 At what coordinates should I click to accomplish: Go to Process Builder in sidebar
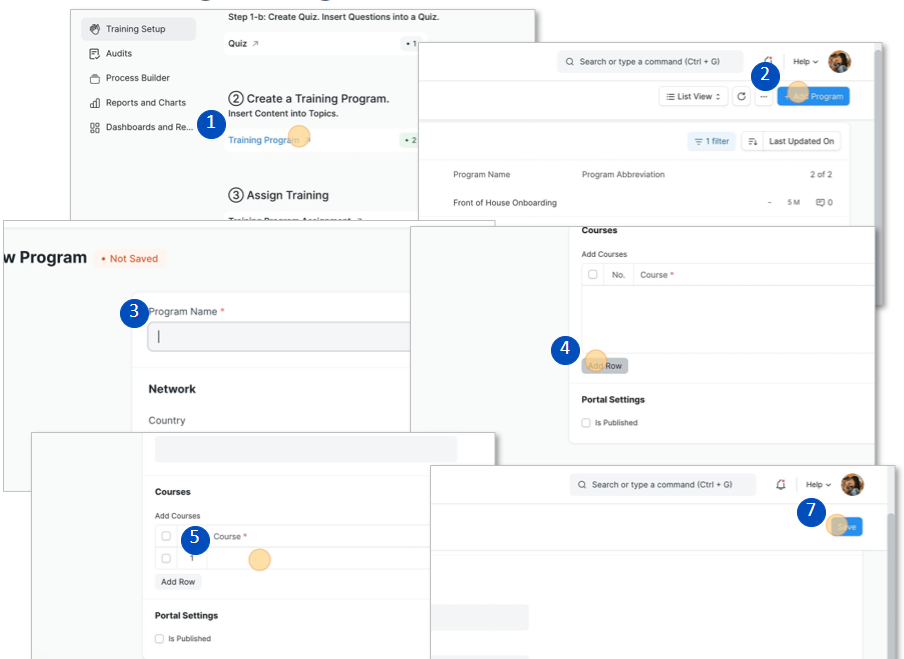(x=137, y=78)
